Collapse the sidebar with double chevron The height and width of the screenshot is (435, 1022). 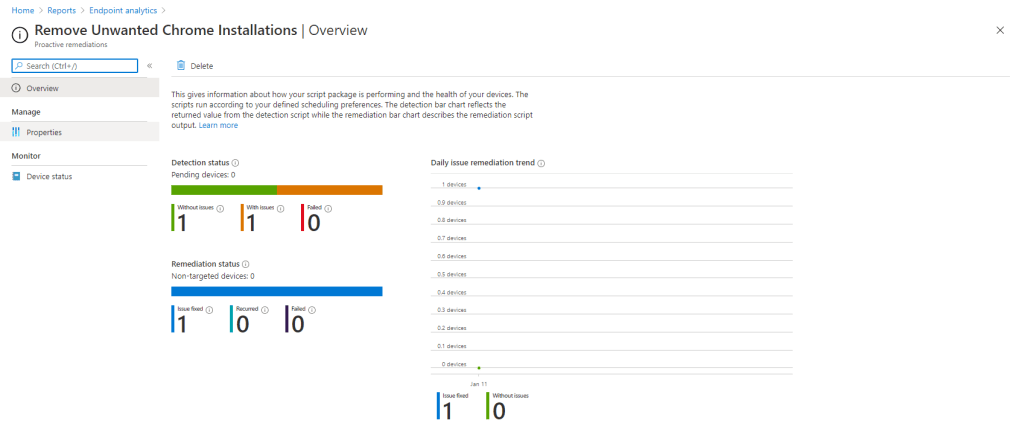tap(149, 66)
